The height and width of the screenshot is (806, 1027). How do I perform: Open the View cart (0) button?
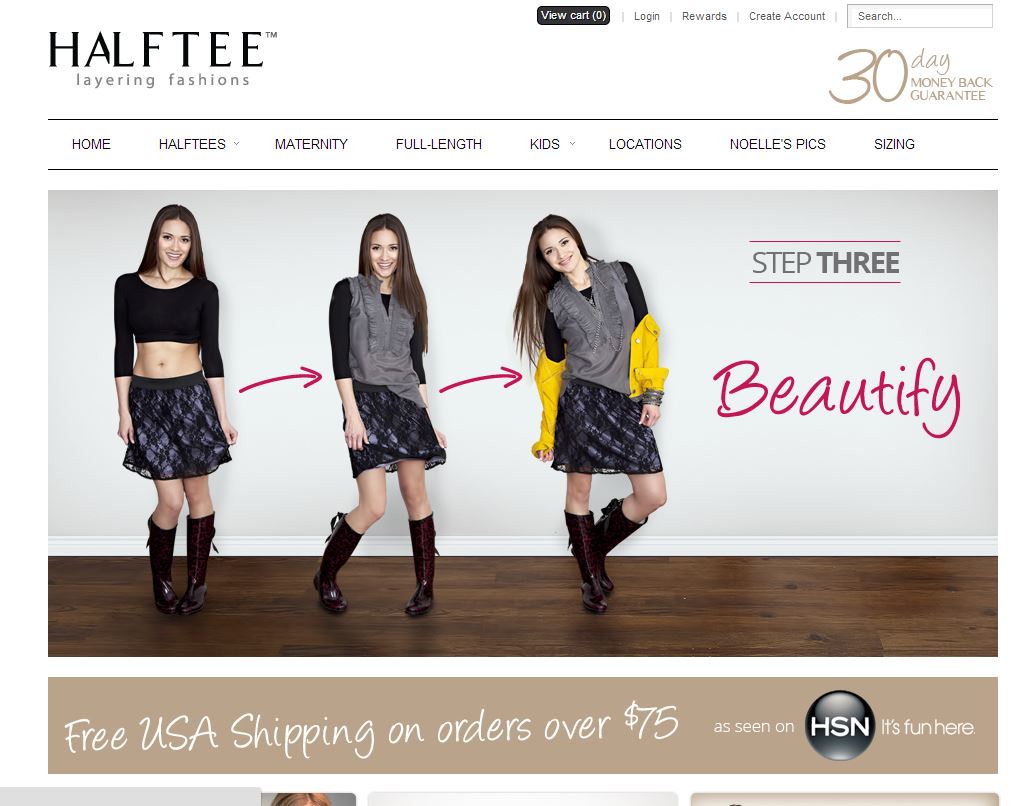[573, 16]
